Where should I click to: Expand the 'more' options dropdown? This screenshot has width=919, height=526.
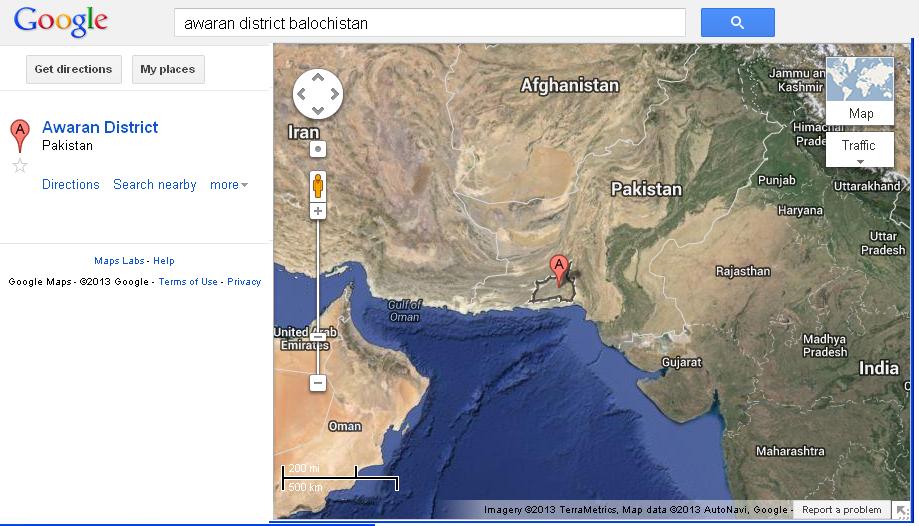229,185
